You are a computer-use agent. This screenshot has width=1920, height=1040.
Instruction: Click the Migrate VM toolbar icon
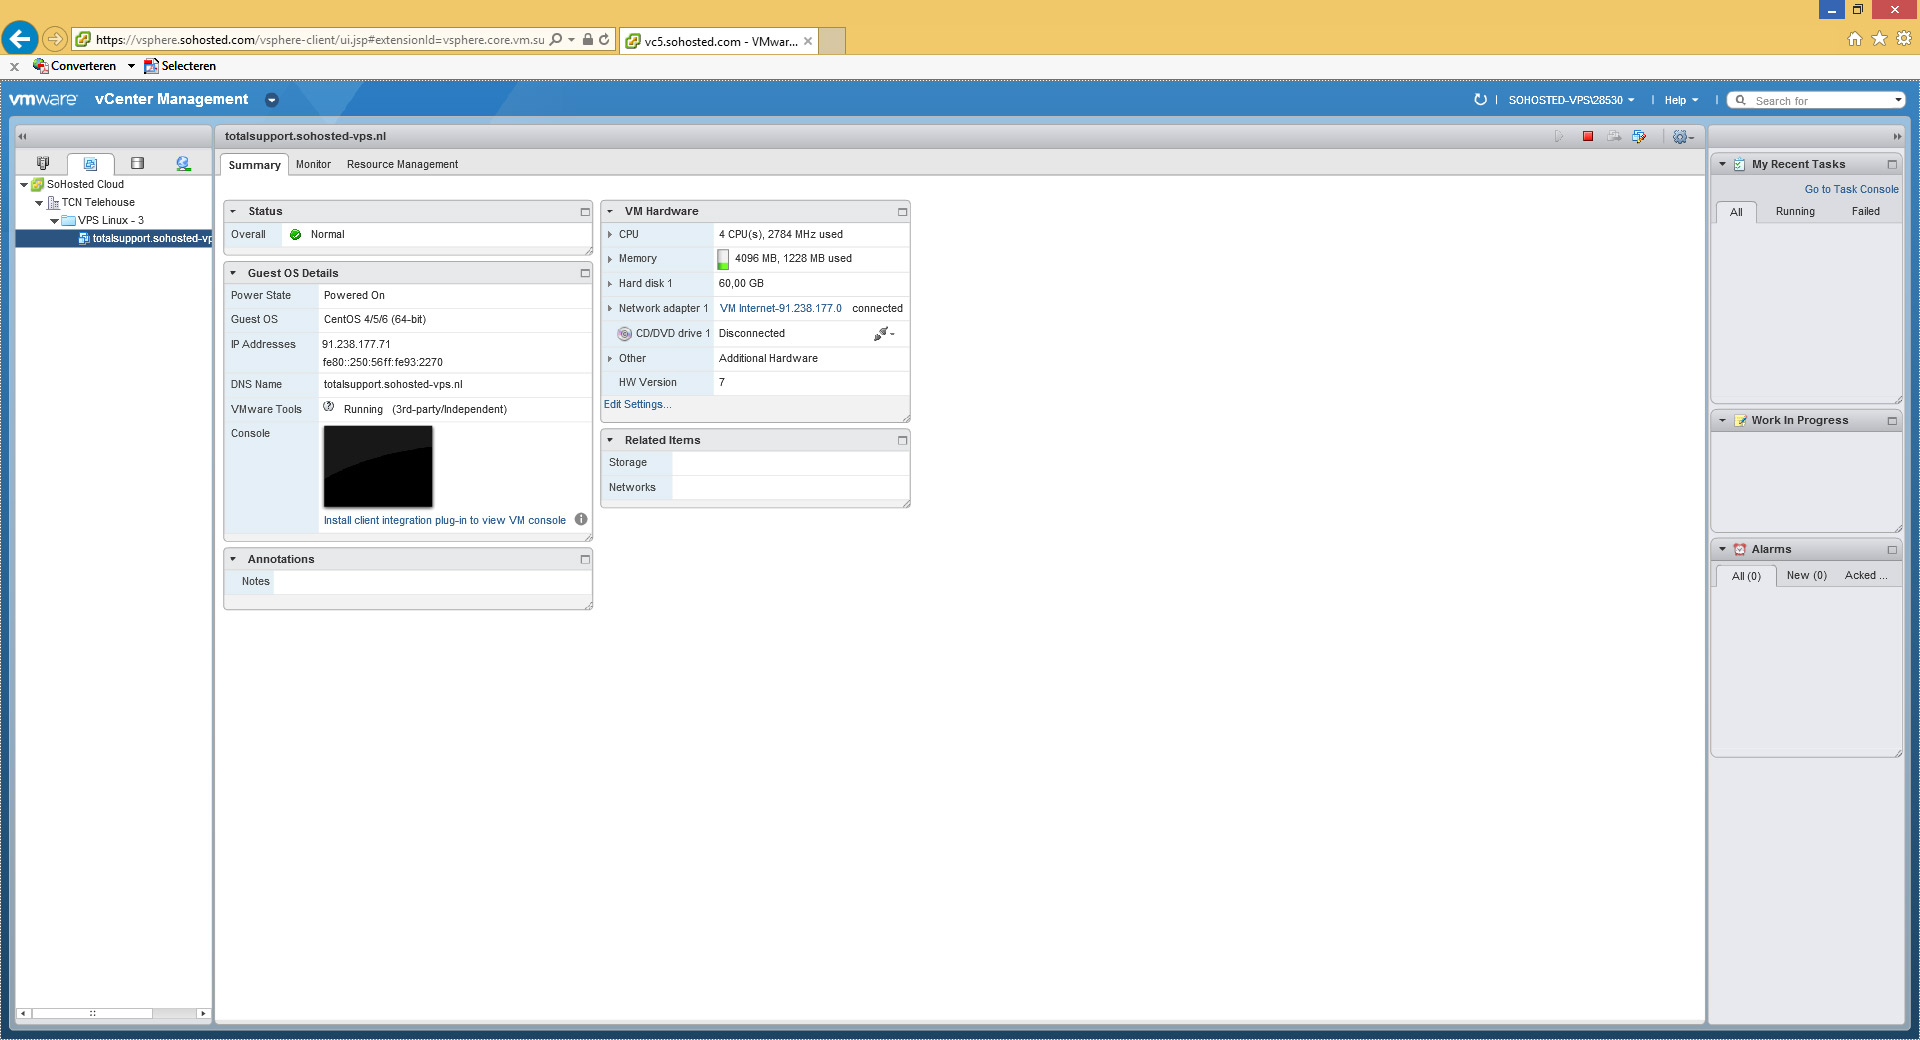(1614, 136)
